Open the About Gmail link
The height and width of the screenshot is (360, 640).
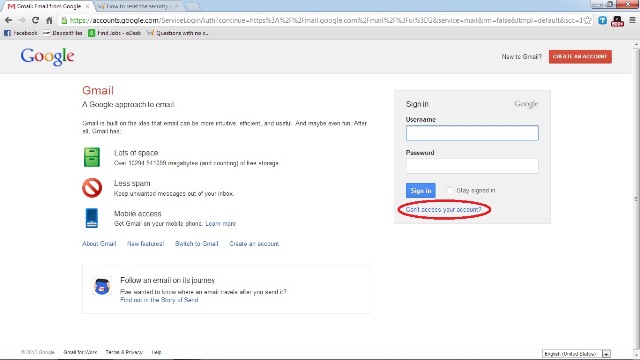click(99, 244)
